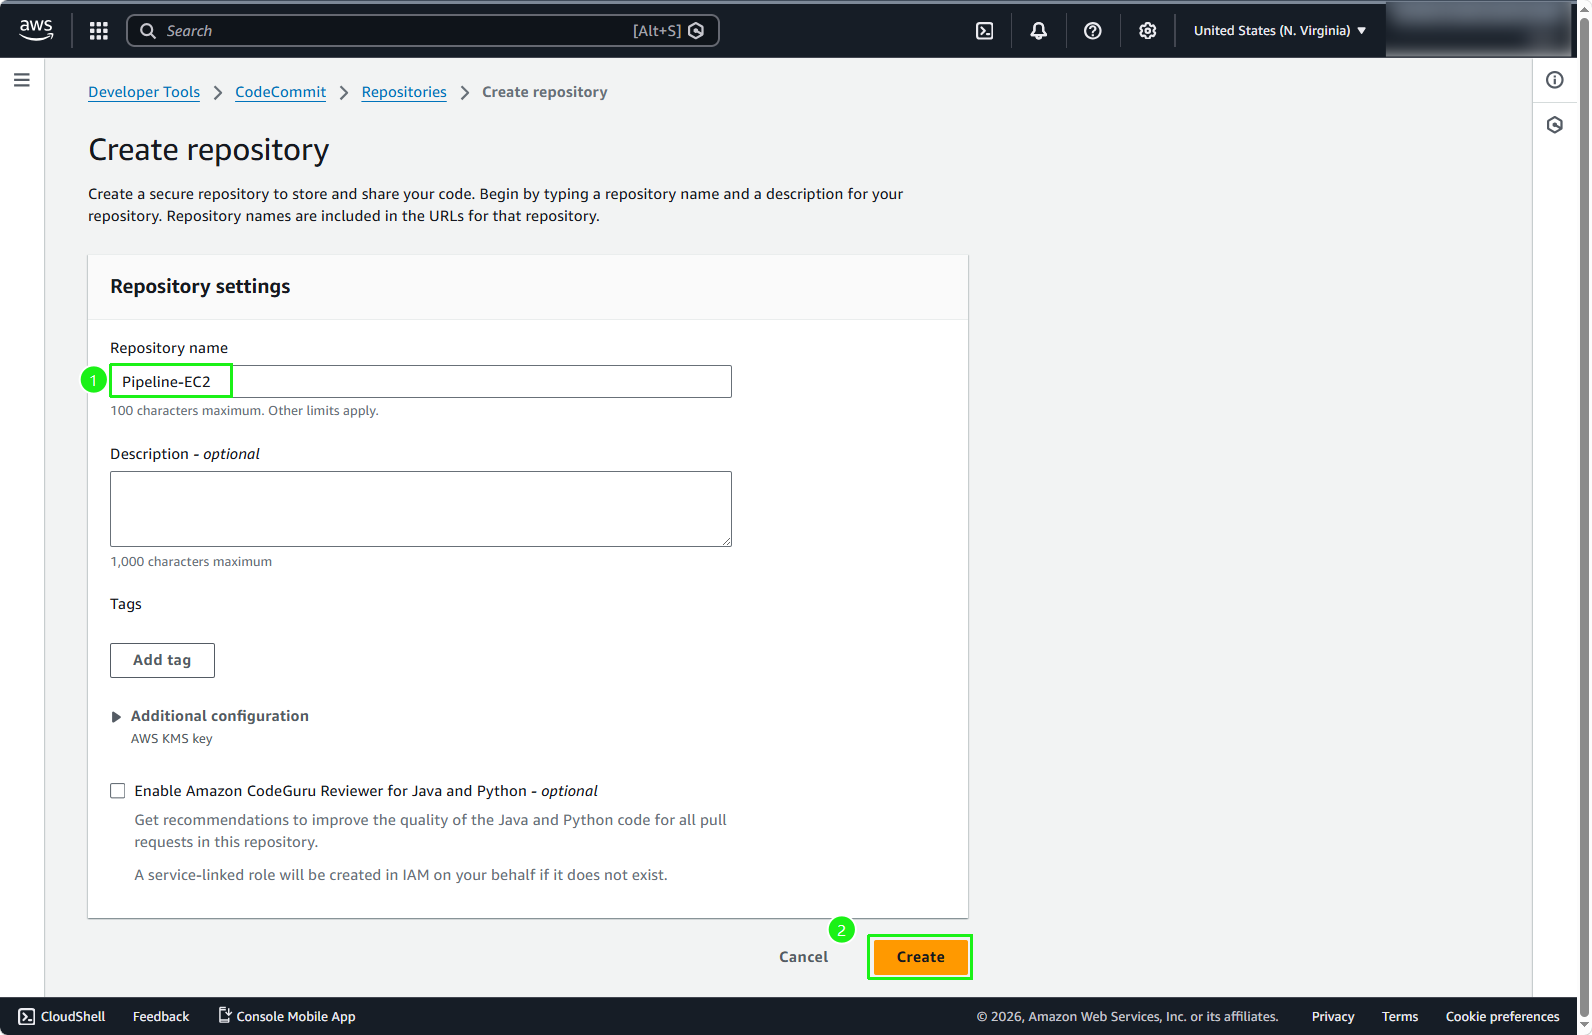The height and width of the screenshot is (1035, 1592).
Task: Open Console Mobile App link
Action: [x=287, y=1016]
